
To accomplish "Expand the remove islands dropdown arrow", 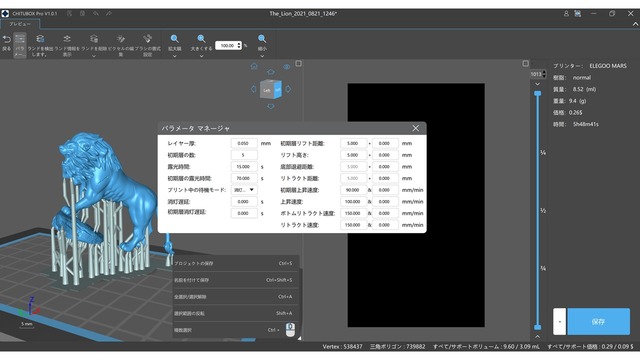I will click(94, 56).
